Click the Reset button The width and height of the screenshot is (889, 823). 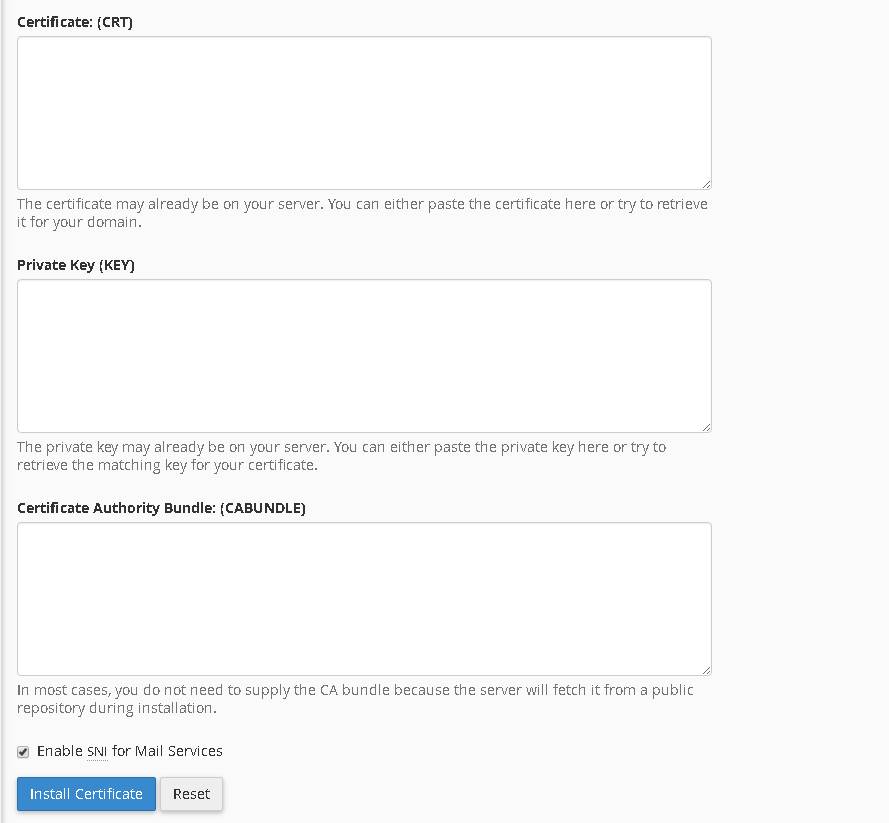191,794
